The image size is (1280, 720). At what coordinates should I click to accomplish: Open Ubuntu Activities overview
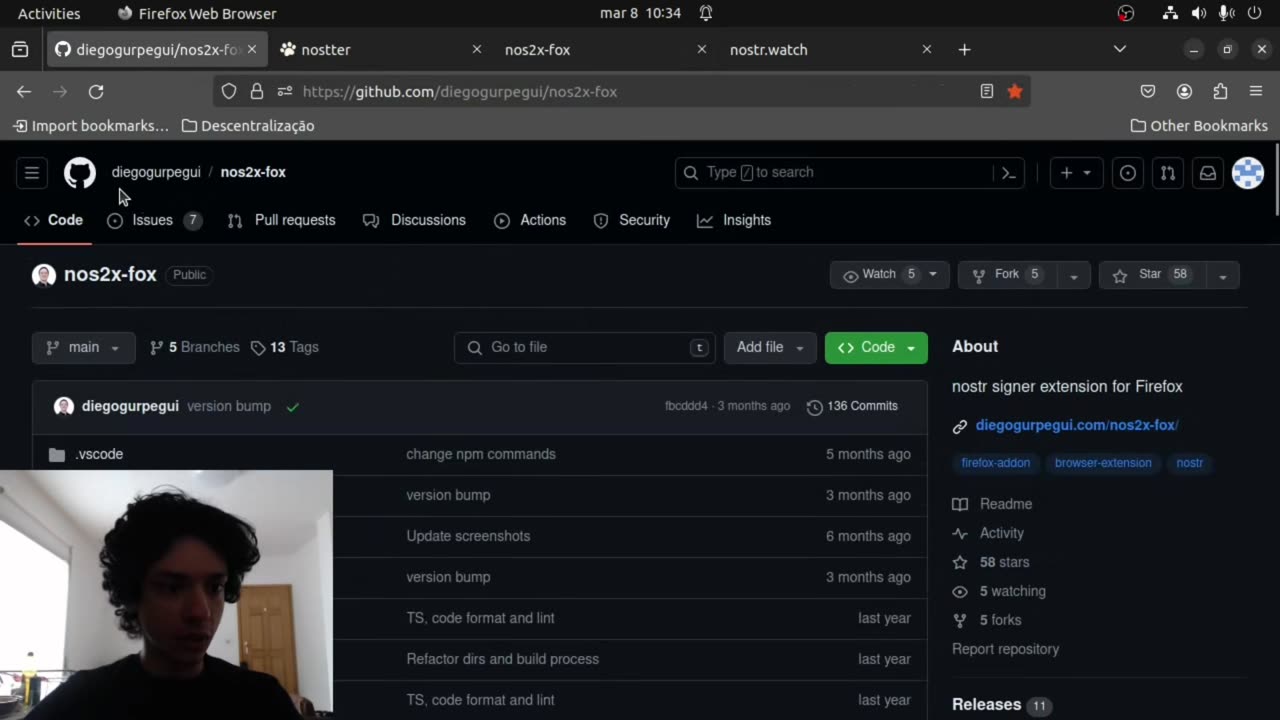tap(49, 13)
